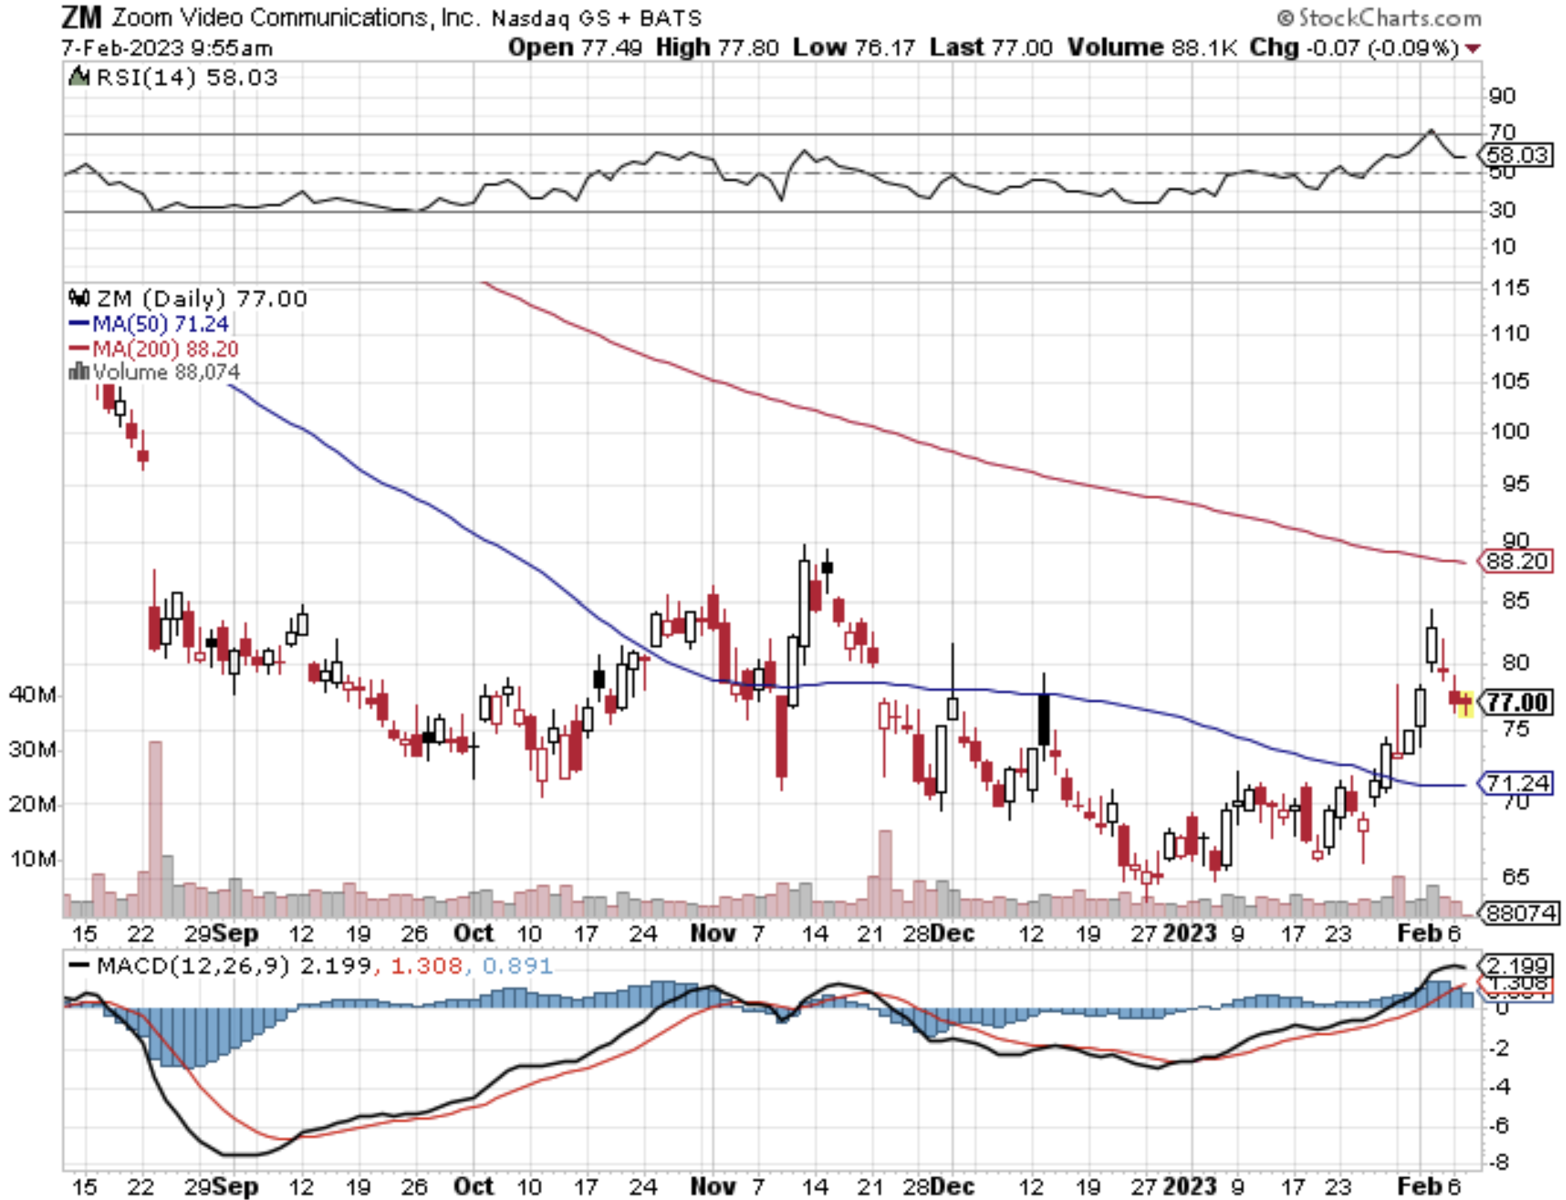Click the 'MA(200) 88.20' legend text
Image resolution: width=1566 pixels, height=1200 pixels.
coord(165,349)
